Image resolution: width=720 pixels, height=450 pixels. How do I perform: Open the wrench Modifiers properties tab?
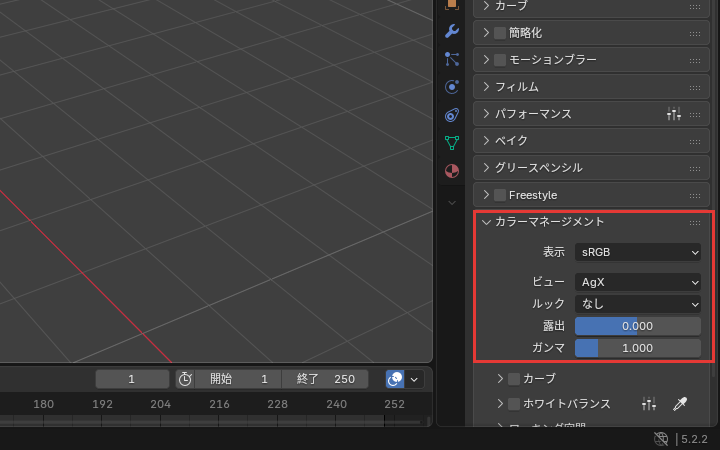click(452, 31)
